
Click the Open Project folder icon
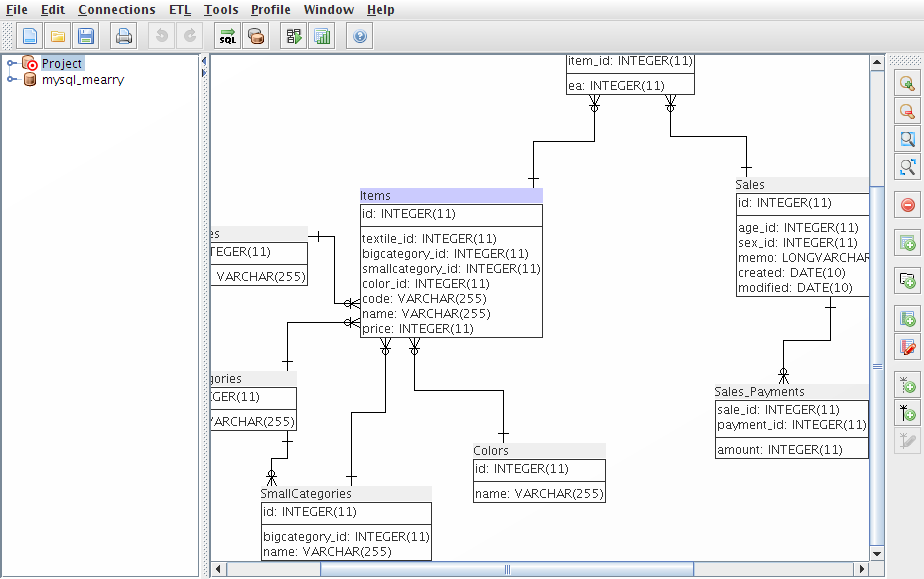coord(58,37)
